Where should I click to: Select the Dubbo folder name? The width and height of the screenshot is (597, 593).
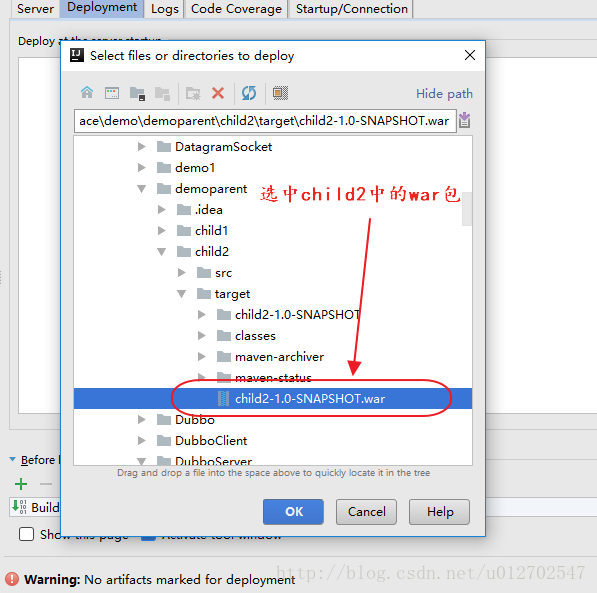pyautogui.click(x=195, y=420)
